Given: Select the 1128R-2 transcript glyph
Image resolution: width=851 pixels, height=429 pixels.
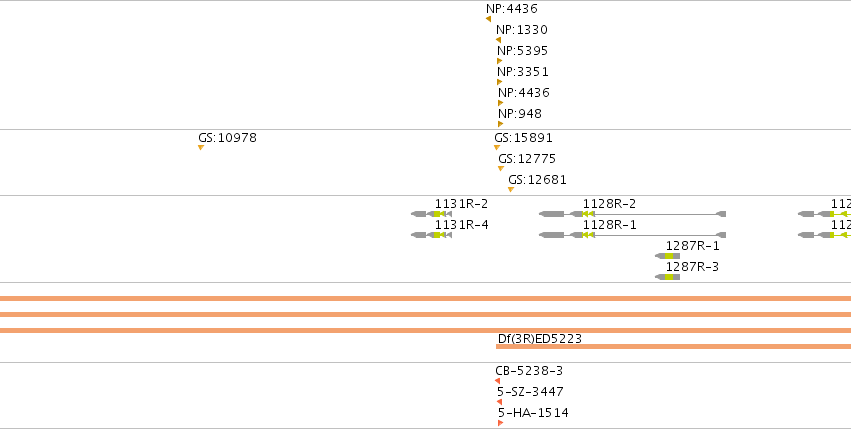Looking at the screenshot, I should point(632,214).
